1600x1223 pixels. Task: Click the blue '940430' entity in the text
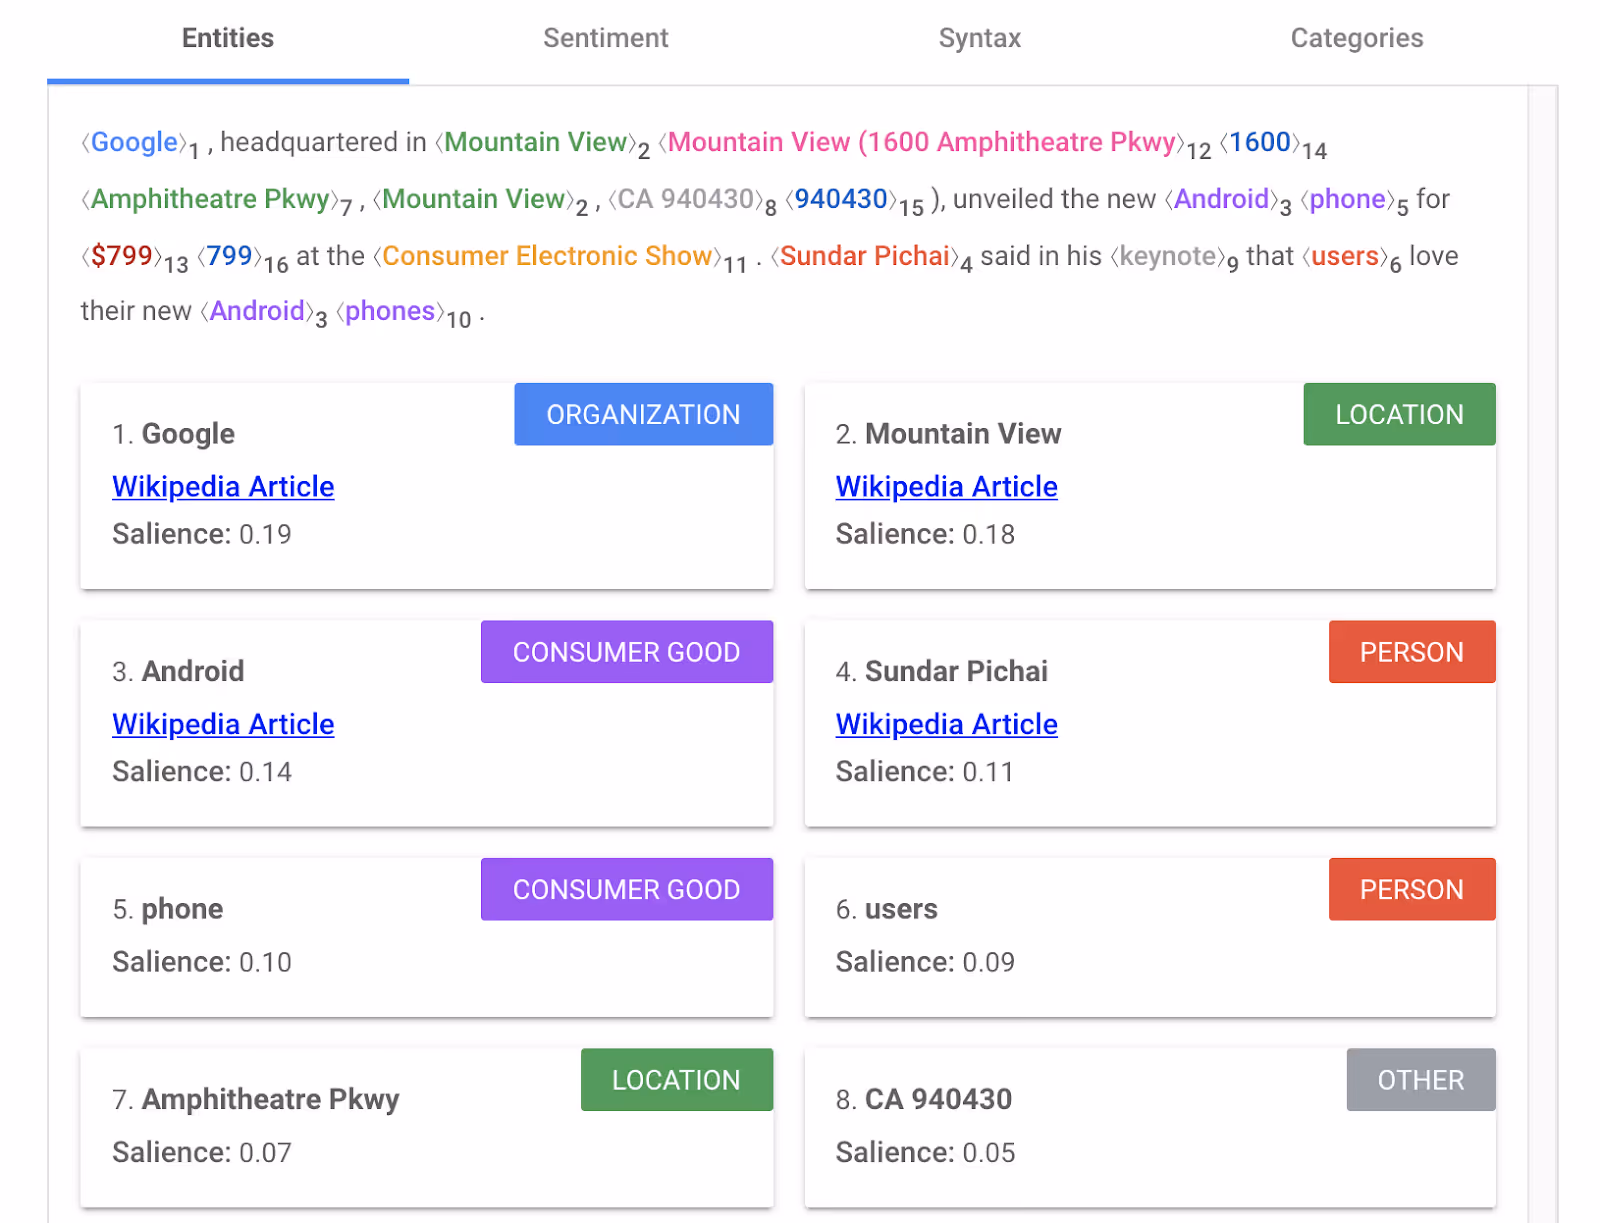point(841,199)
